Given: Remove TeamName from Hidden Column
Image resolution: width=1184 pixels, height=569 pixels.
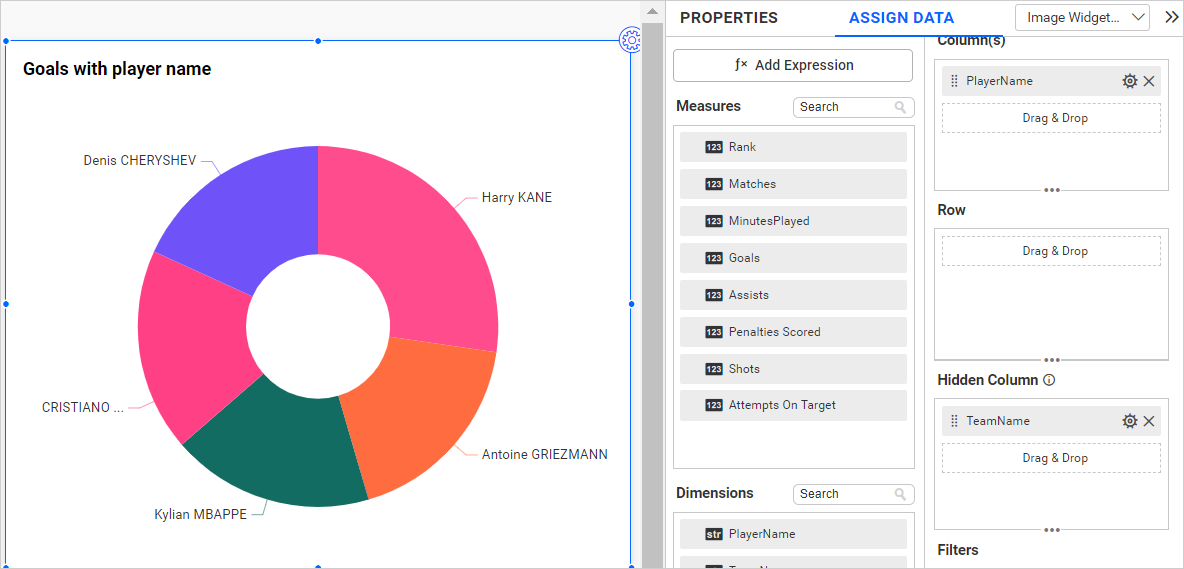Looking at the screenshot, I should [1149, 421].
